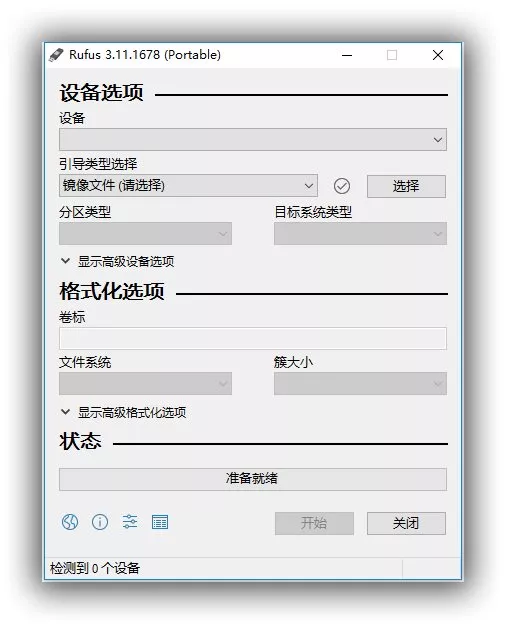Open application settings sliders icon

(130, 522)
